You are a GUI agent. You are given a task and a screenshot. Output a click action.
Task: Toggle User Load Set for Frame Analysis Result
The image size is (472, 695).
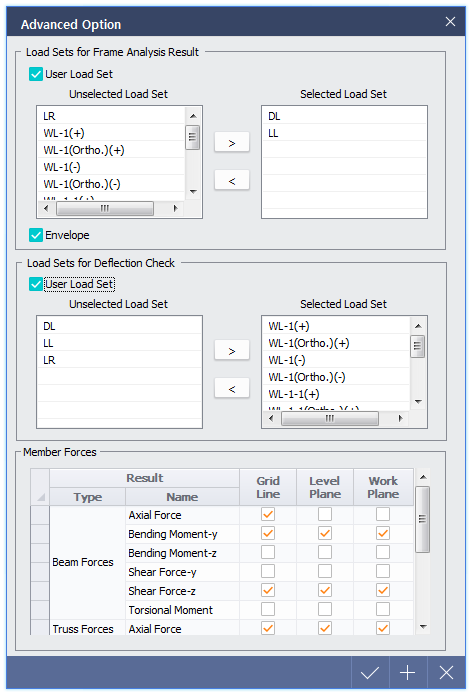(x=35, y=74)
